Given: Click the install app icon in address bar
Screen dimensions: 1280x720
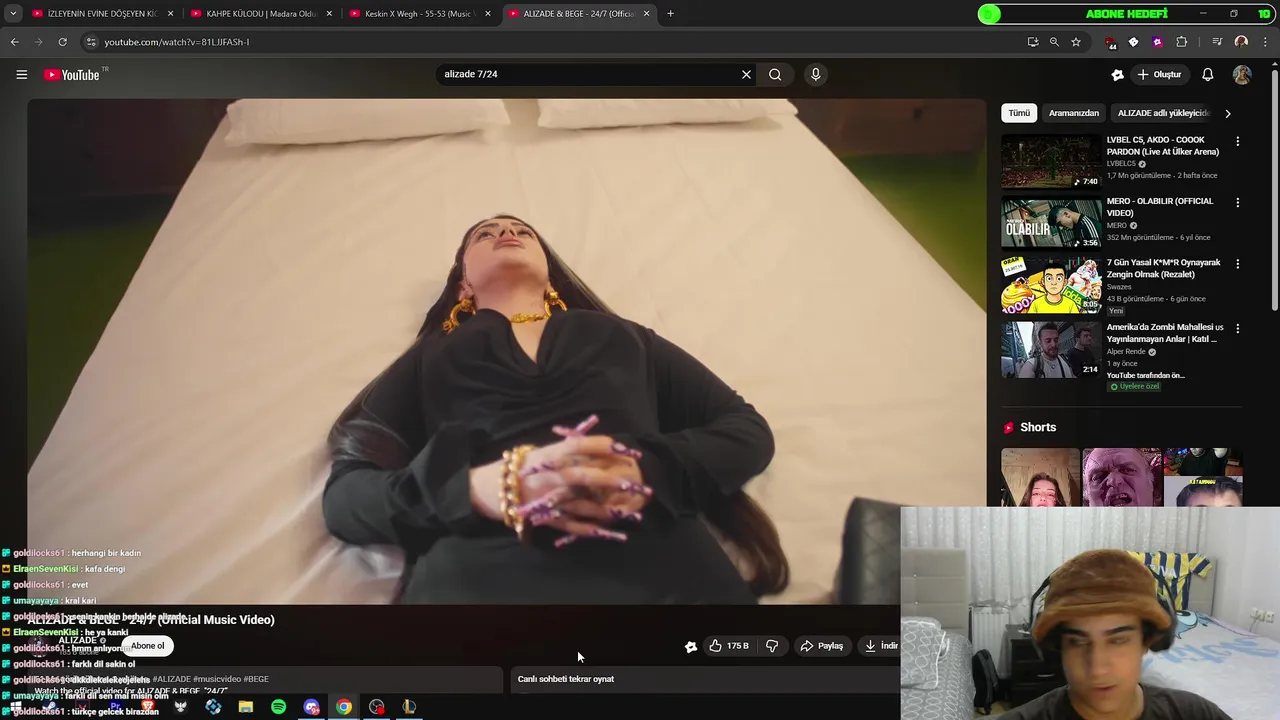Looking at the screenshot, I should tap(1033, 42).
